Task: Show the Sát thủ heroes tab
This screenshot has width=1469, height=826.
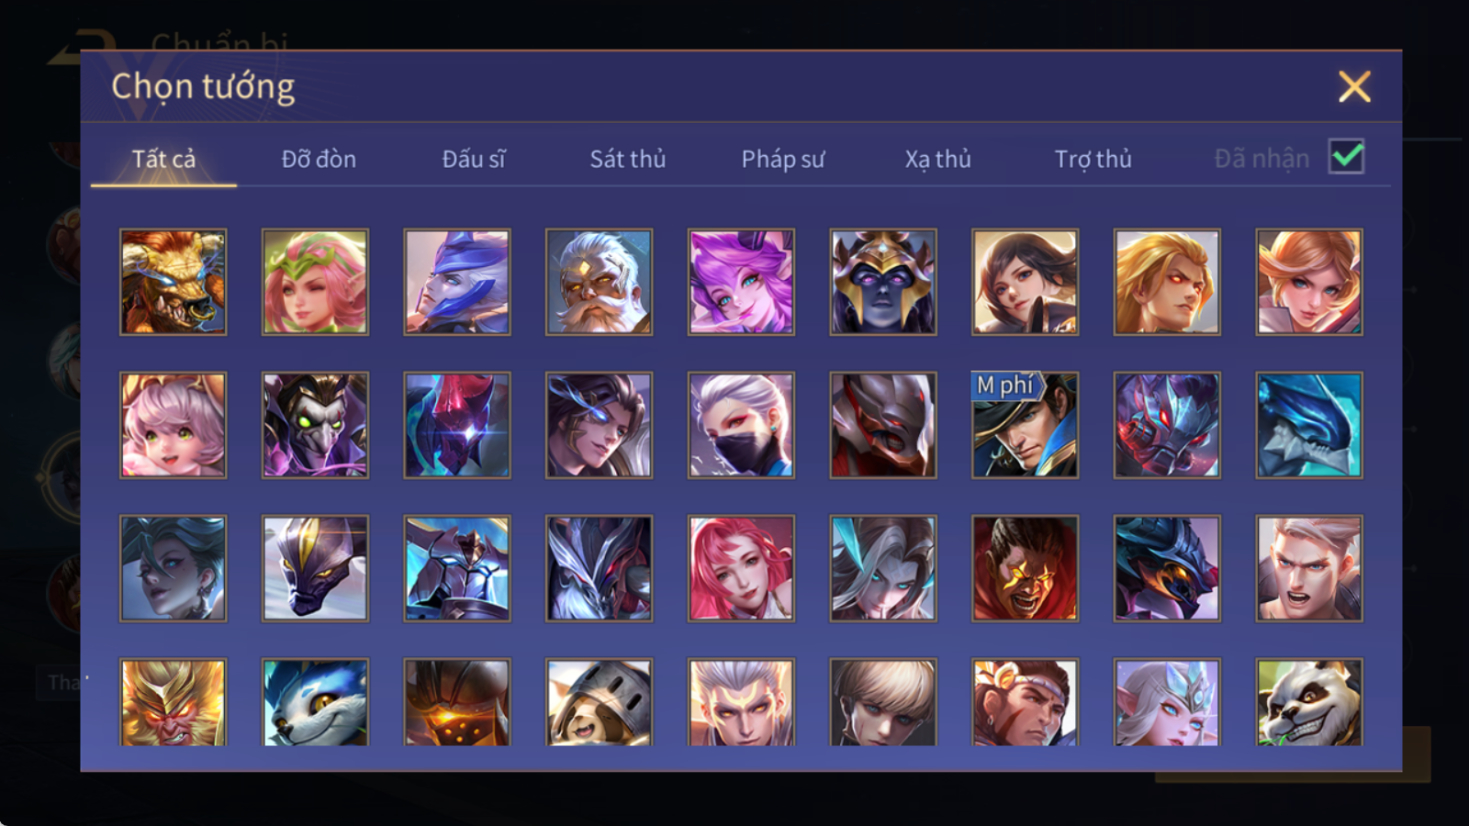Action: click(x=628, y=159)
